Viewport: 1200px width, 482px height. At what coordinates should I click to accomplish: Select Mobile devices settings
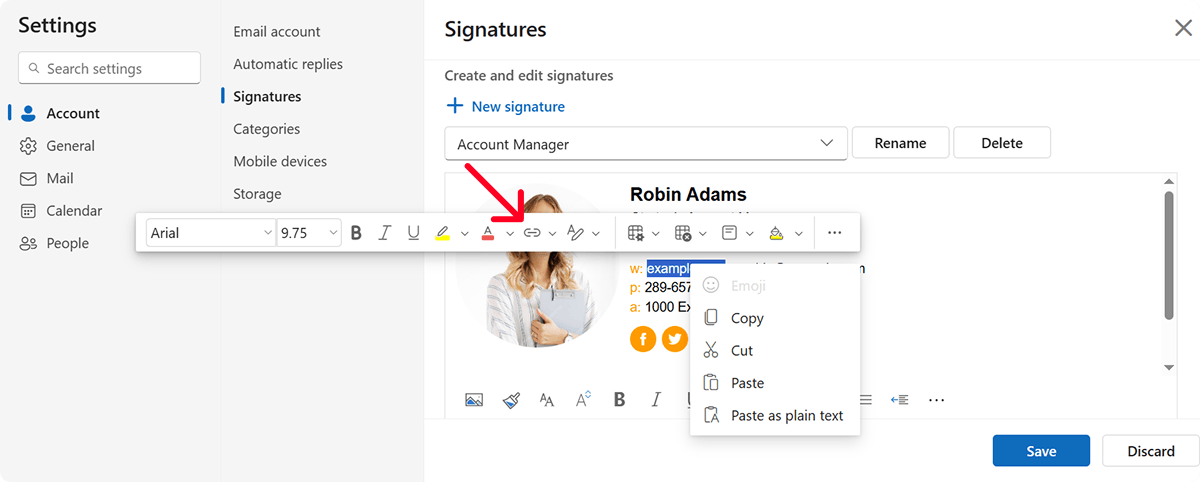click(x=280, y=161)
